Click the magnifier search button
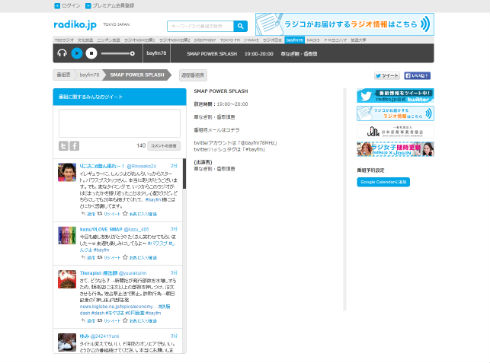 [240, 26]
